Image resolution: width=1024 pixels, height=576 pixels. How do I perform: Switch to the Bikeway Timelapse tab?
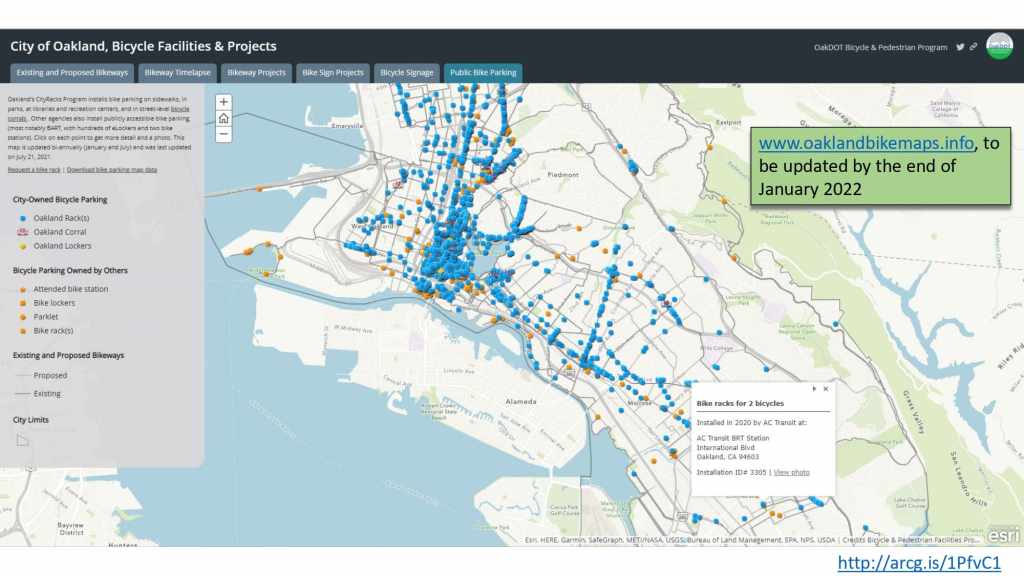click(x=177, y=73)
